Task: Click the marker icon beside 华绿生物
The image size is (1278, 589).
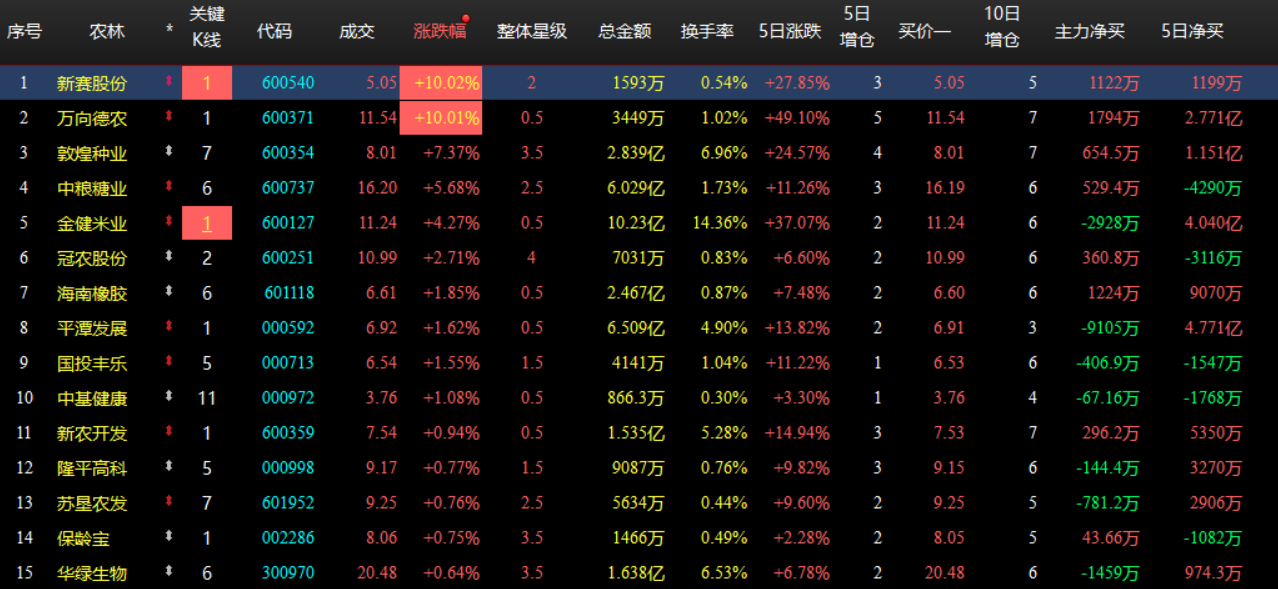Action: point(169,573)
